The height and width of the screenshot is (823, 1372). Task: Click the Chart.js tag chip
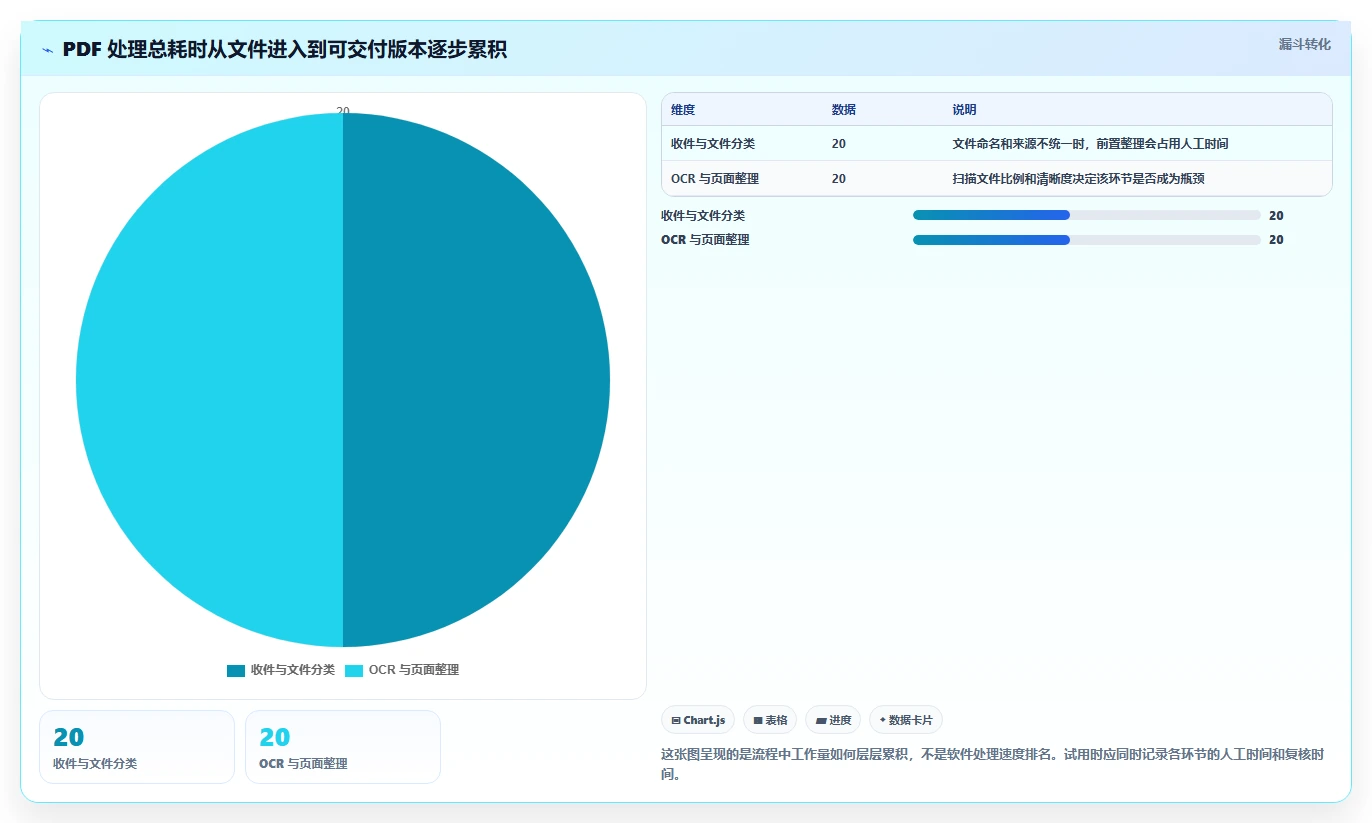tap(698, 720)
